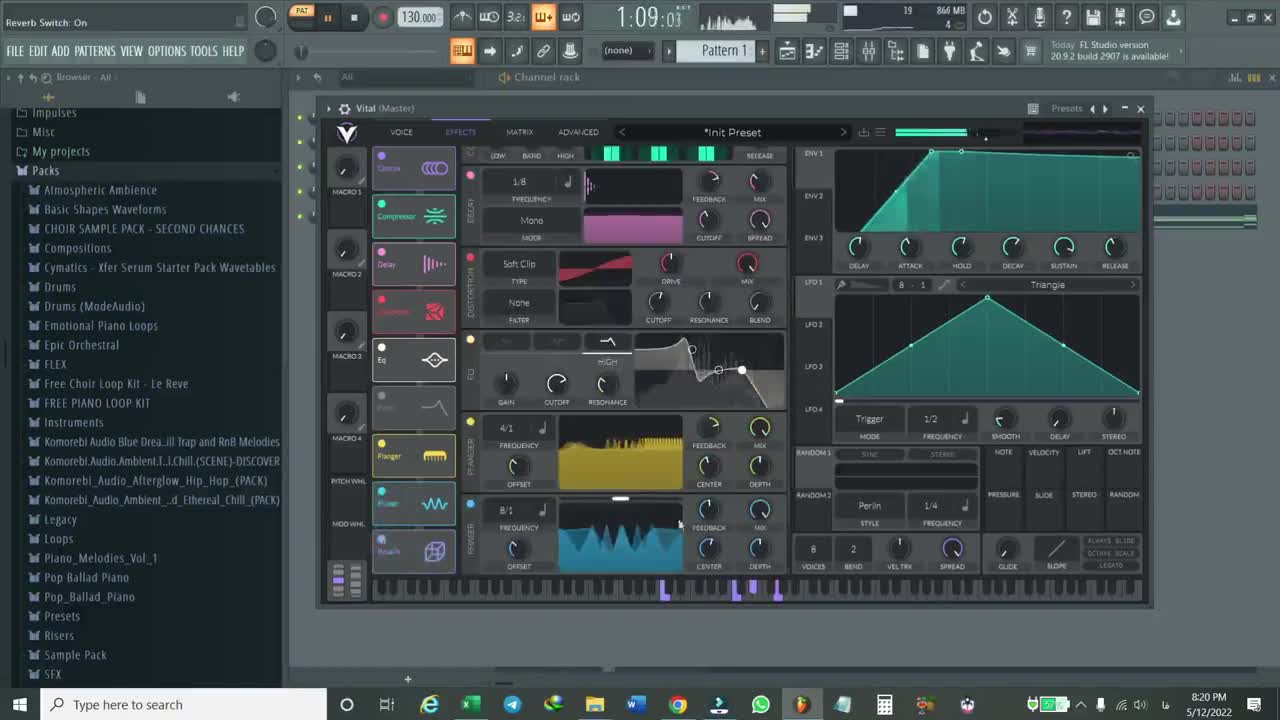
Task: Open Excel from the taskbar
Action: (470, 705)
